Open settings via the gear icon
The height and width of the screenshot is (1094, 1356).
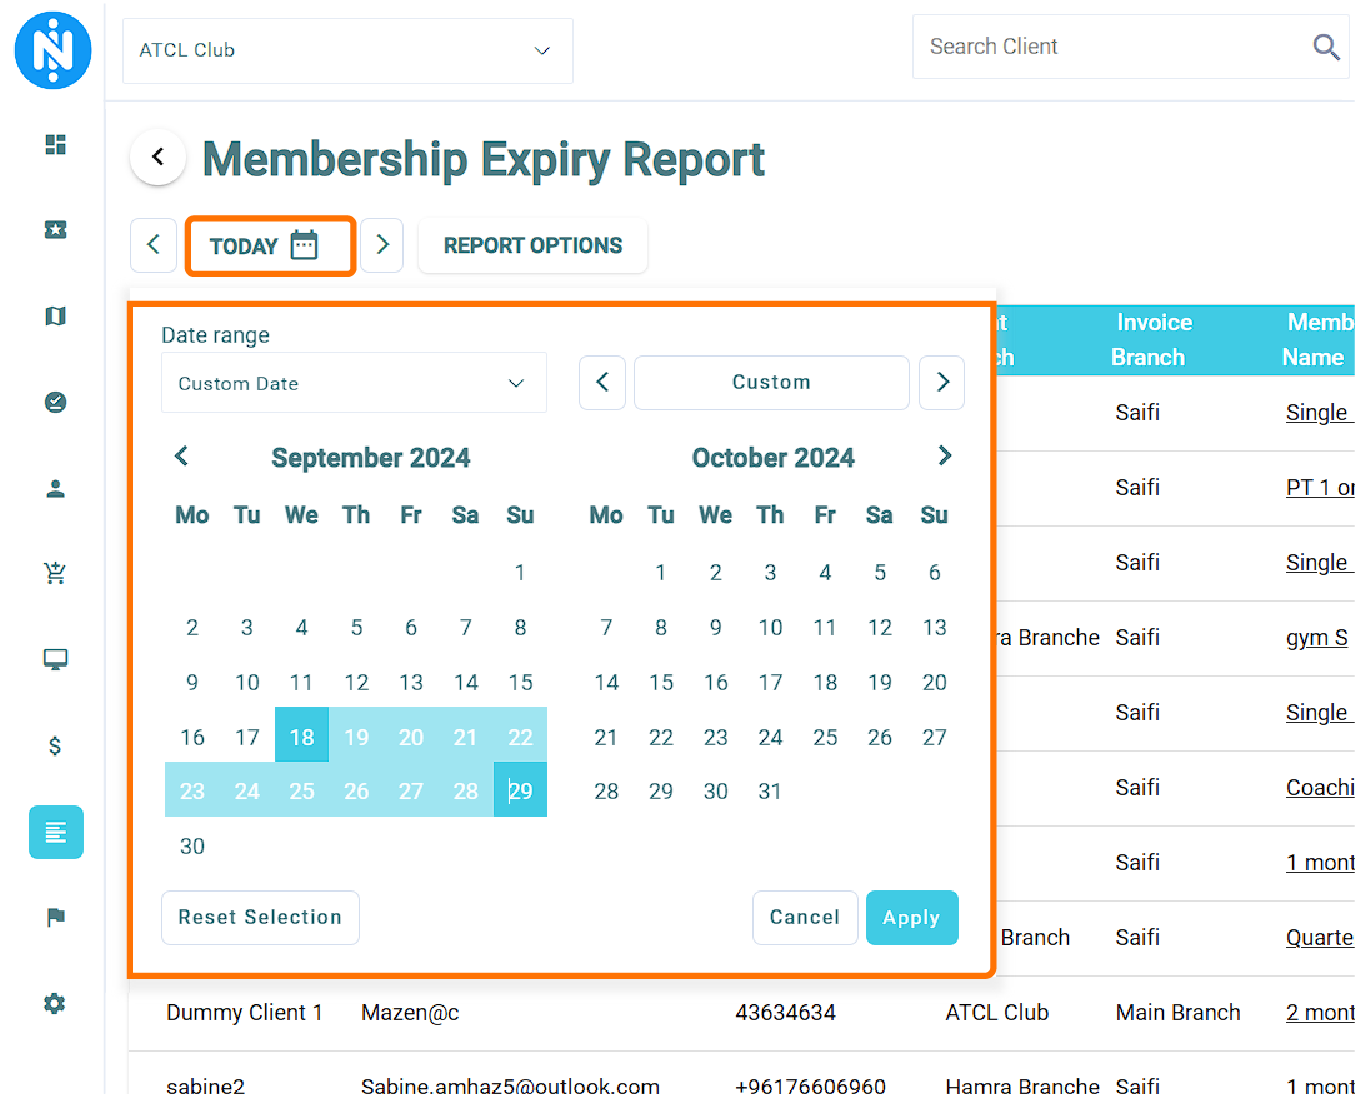[x=54, y=1003]
